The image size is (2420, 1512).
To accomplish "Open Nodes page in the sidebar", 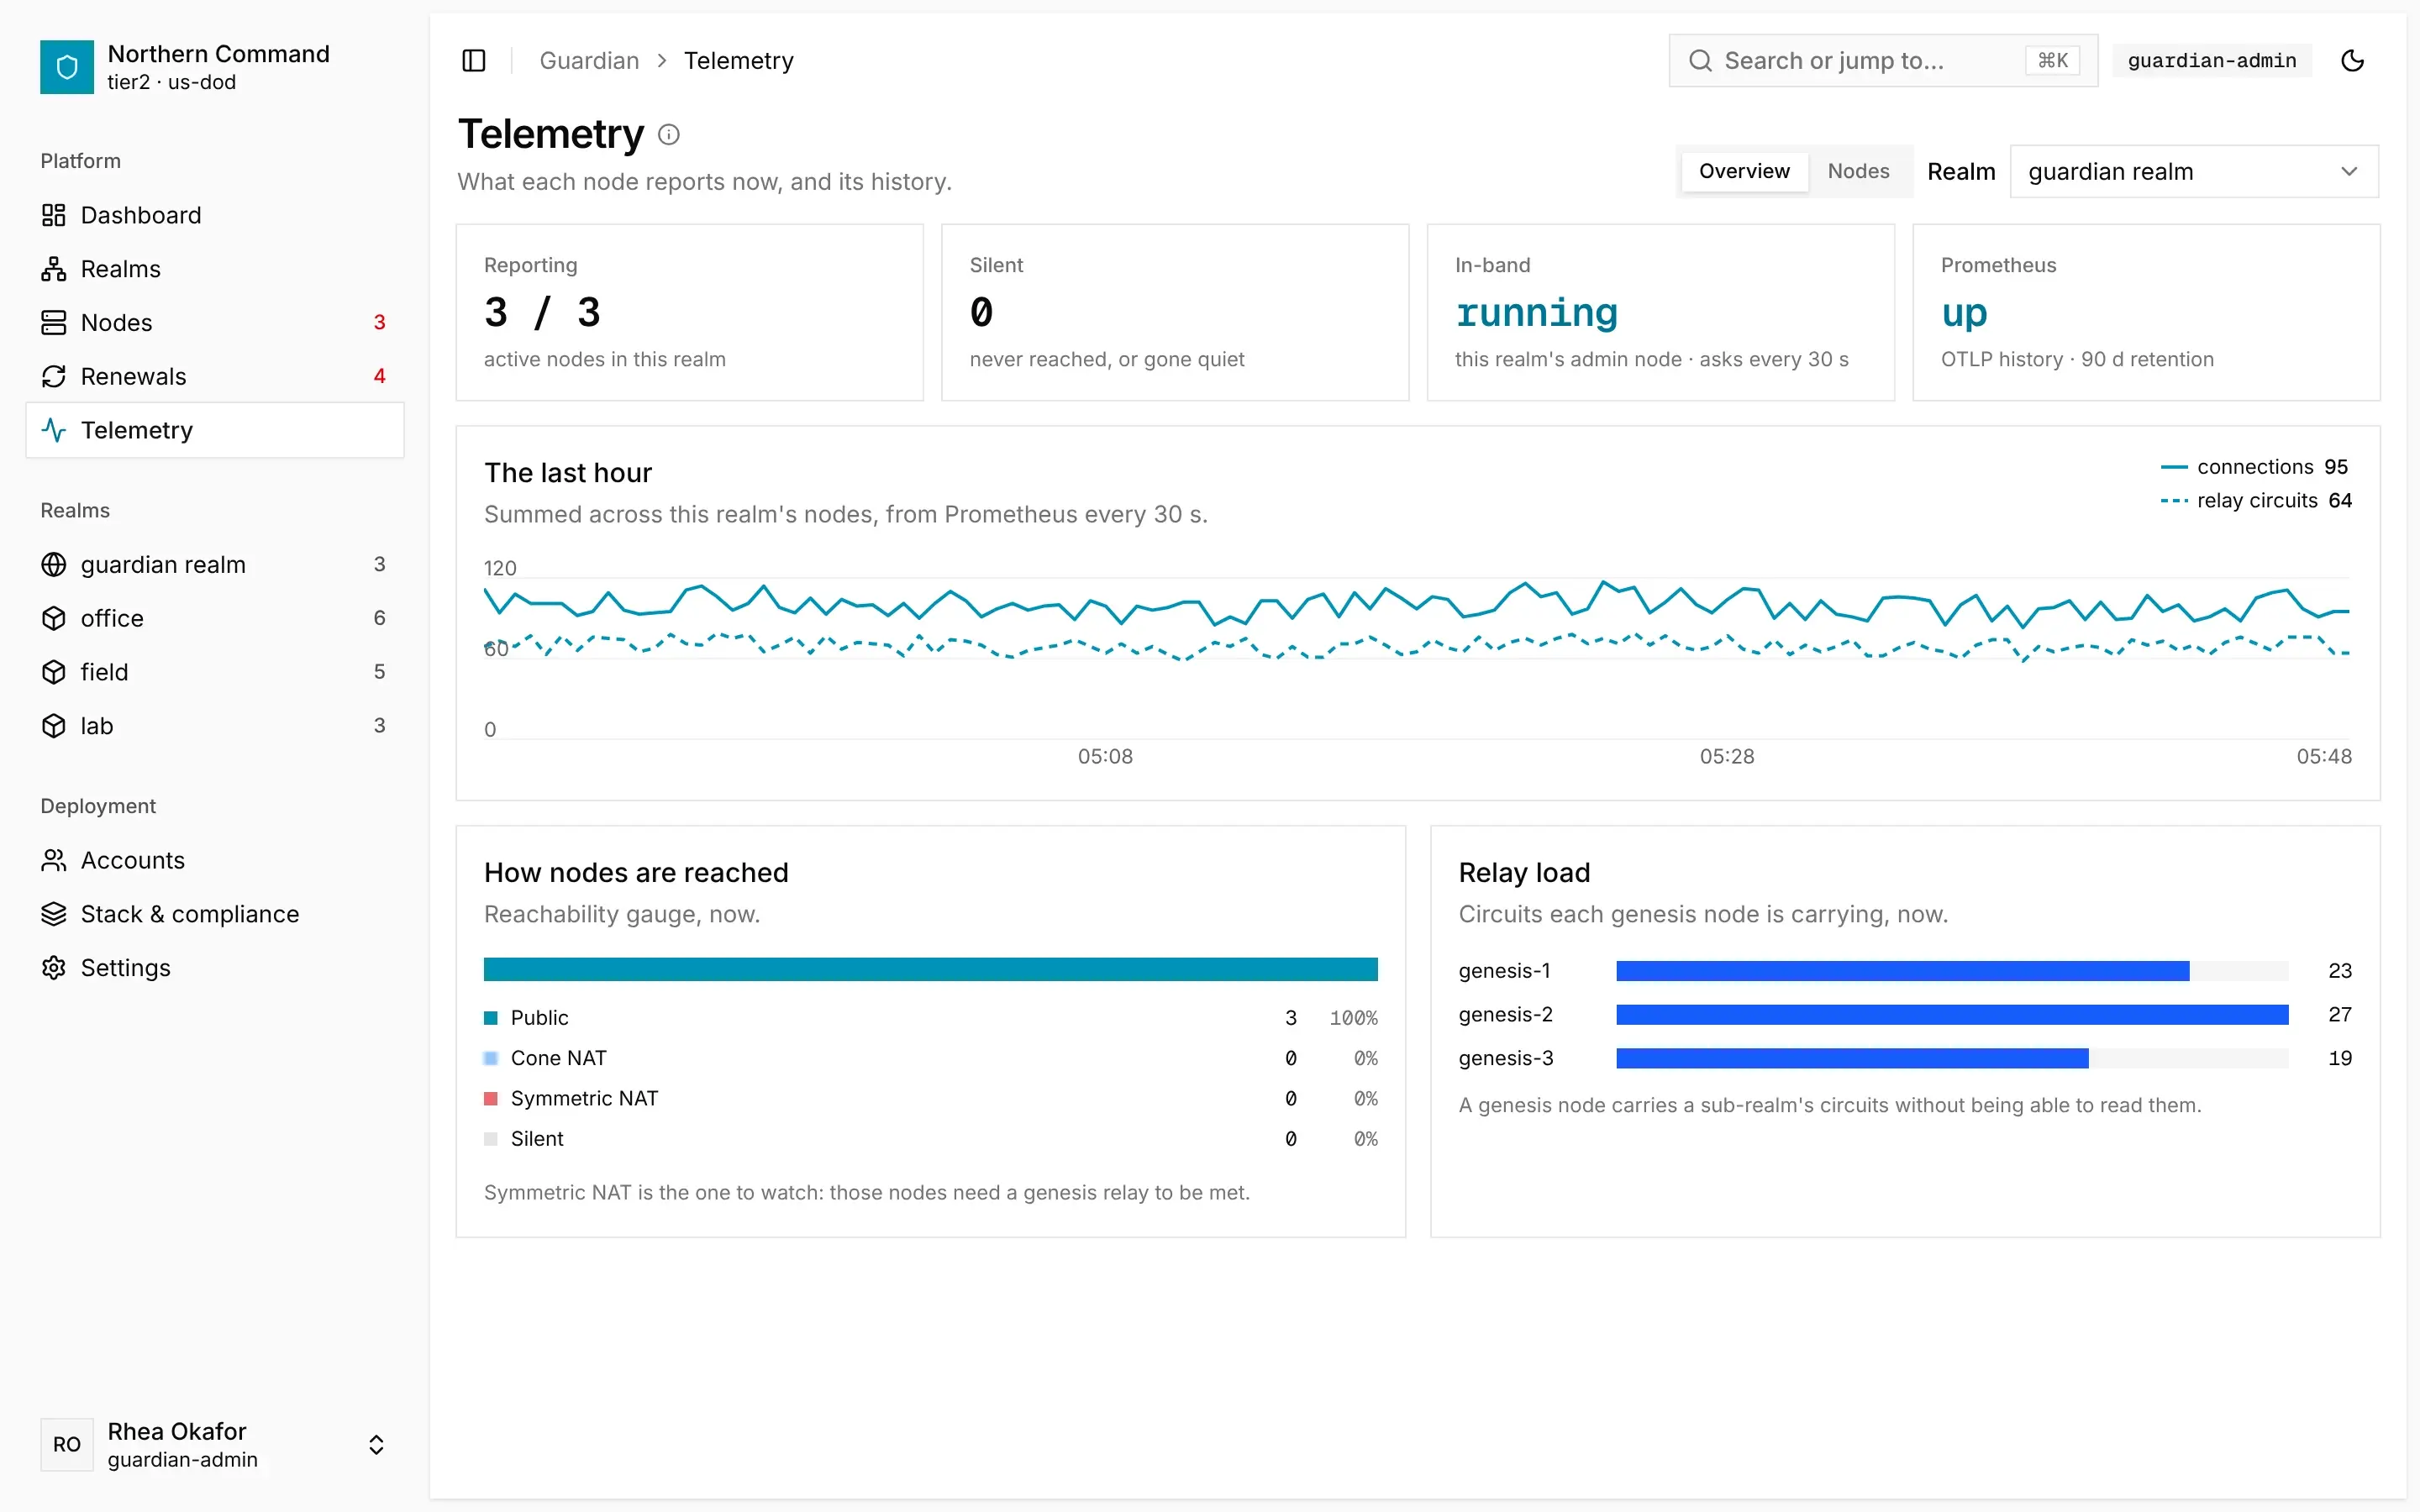I will coord(215,323).
